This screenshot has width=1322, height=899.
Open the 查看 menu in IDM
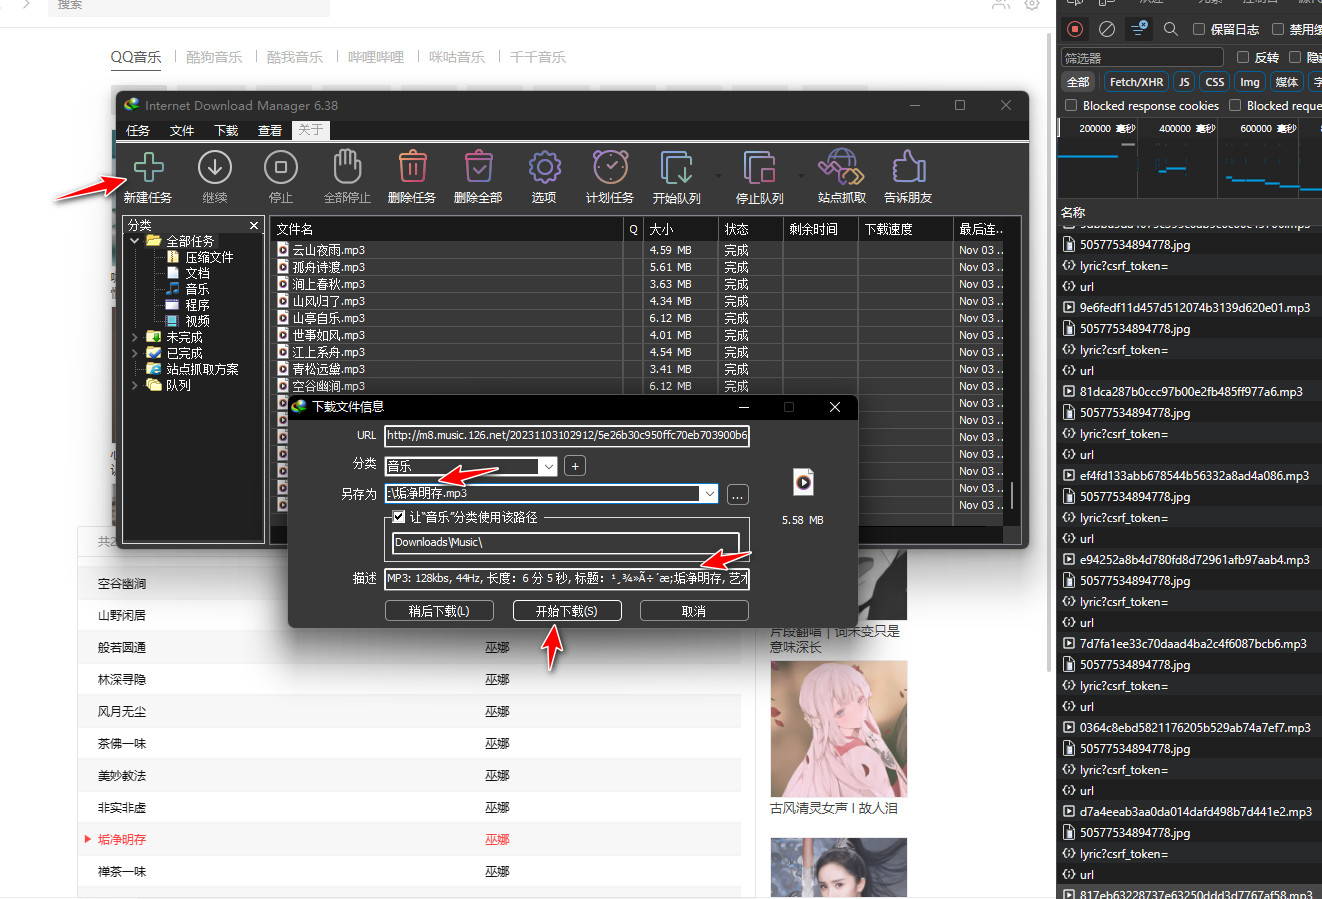[x=270, y=130]
